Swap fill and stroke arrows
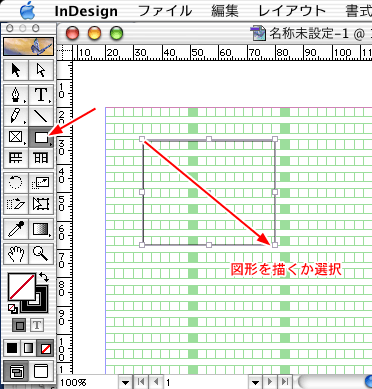The height and width of the screenshot is (389, 372). pyautogui.click(x=44, y=277)
